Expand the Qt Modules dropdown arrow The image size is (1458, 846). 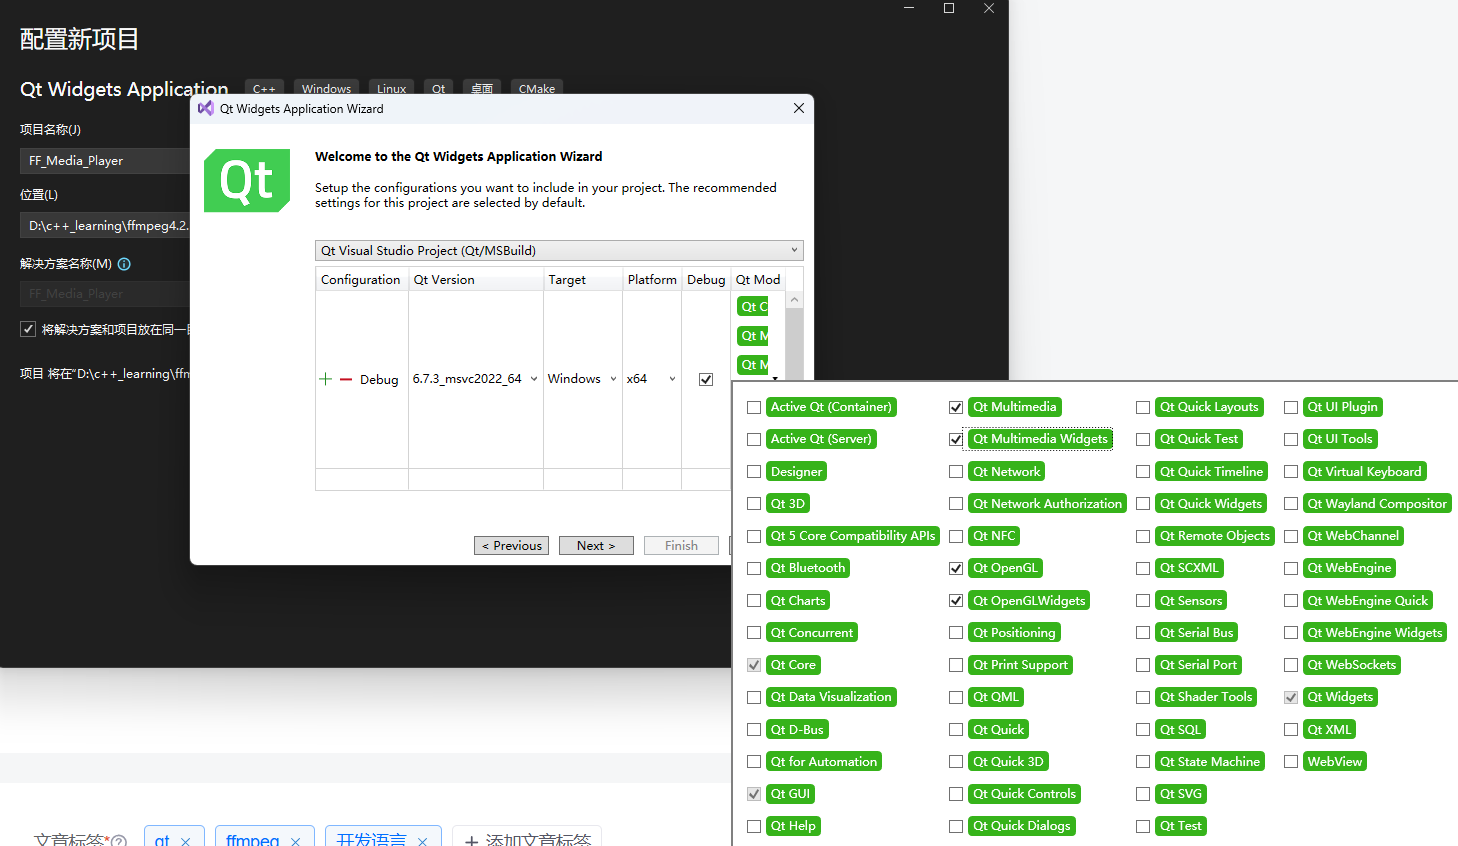click(775, 379)
